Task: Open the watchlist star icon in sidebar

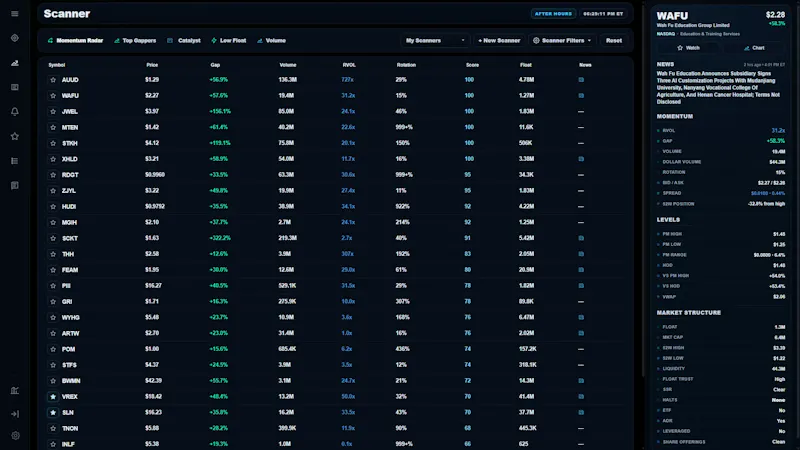Action: (15, 136)
